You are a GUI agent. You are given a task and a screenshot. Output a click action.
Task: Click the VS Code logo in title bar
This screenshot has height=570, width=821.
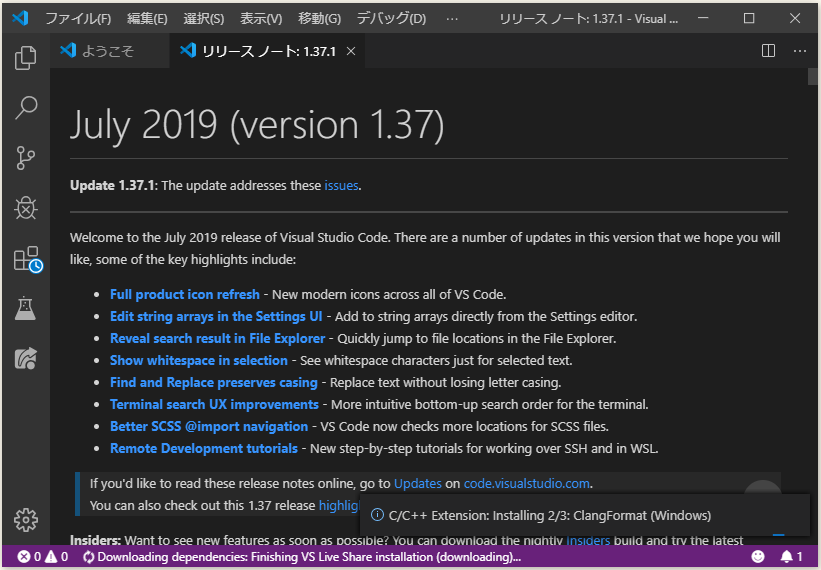coord(20,18)
